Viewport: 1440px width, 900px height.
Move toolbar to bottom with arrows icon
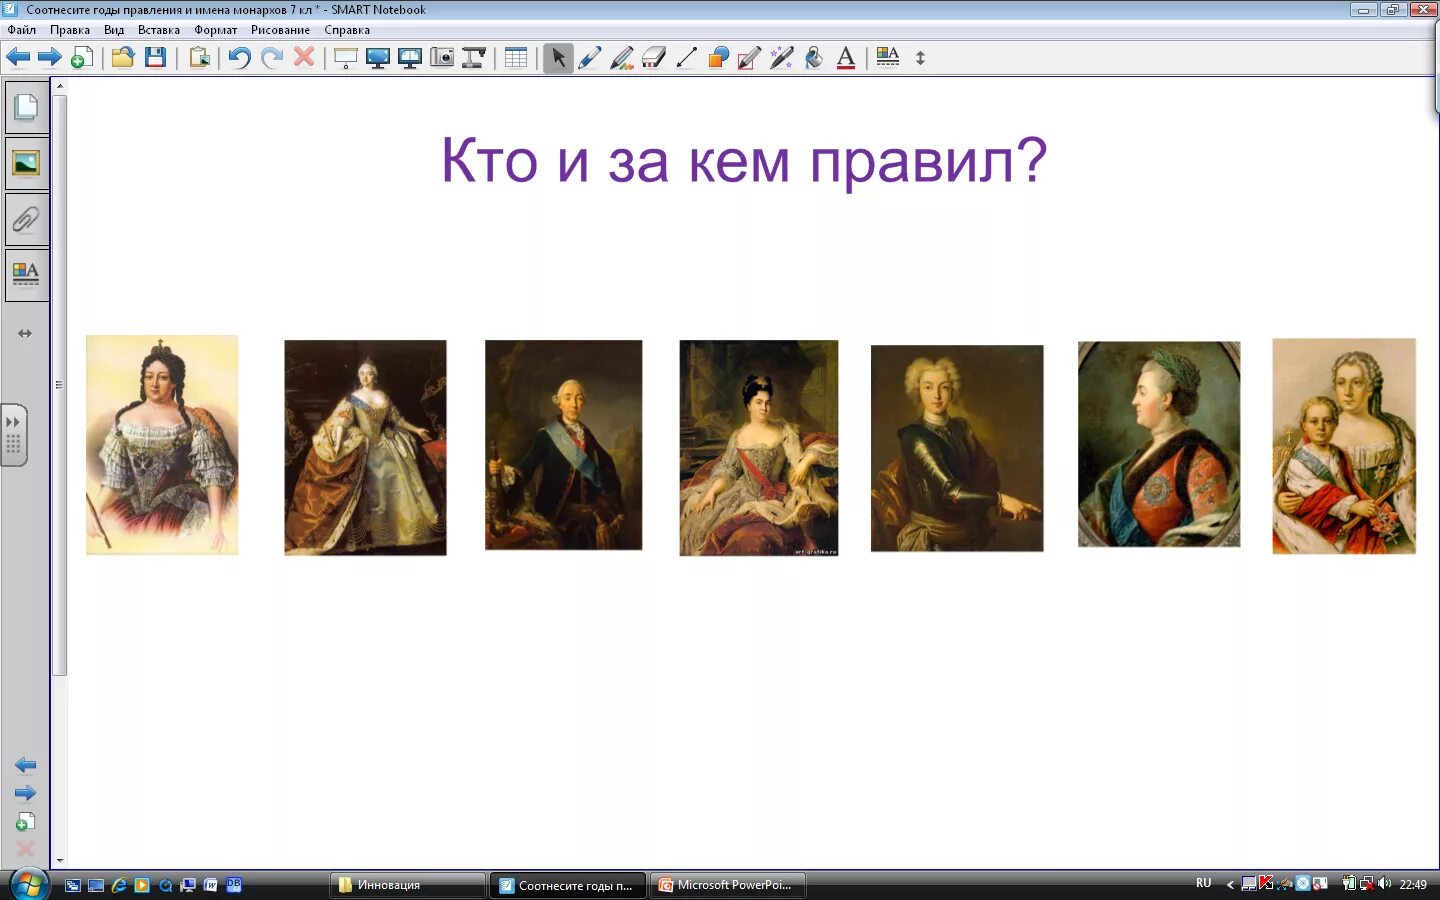[921, 58]
